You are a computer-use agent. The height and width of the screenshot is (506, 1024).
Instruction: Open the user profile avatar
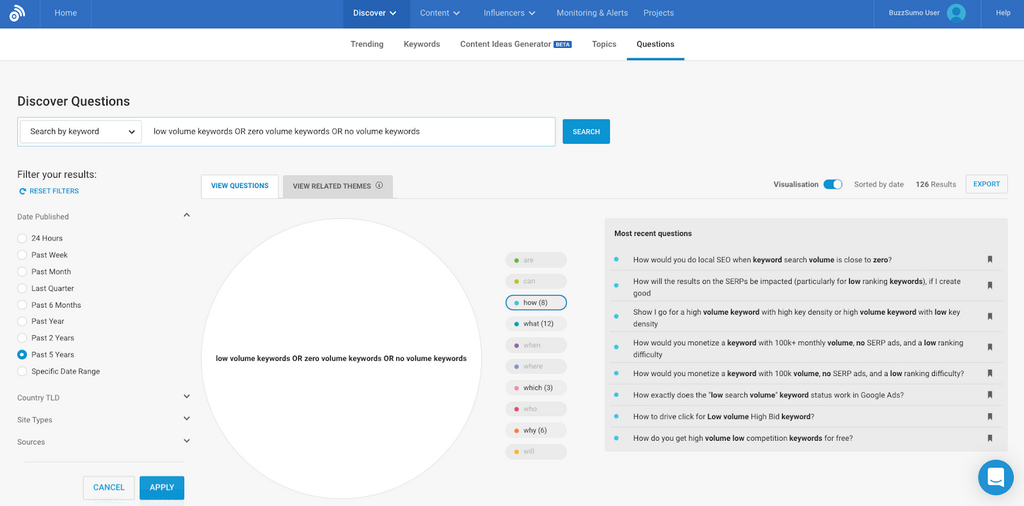[956, 13]
